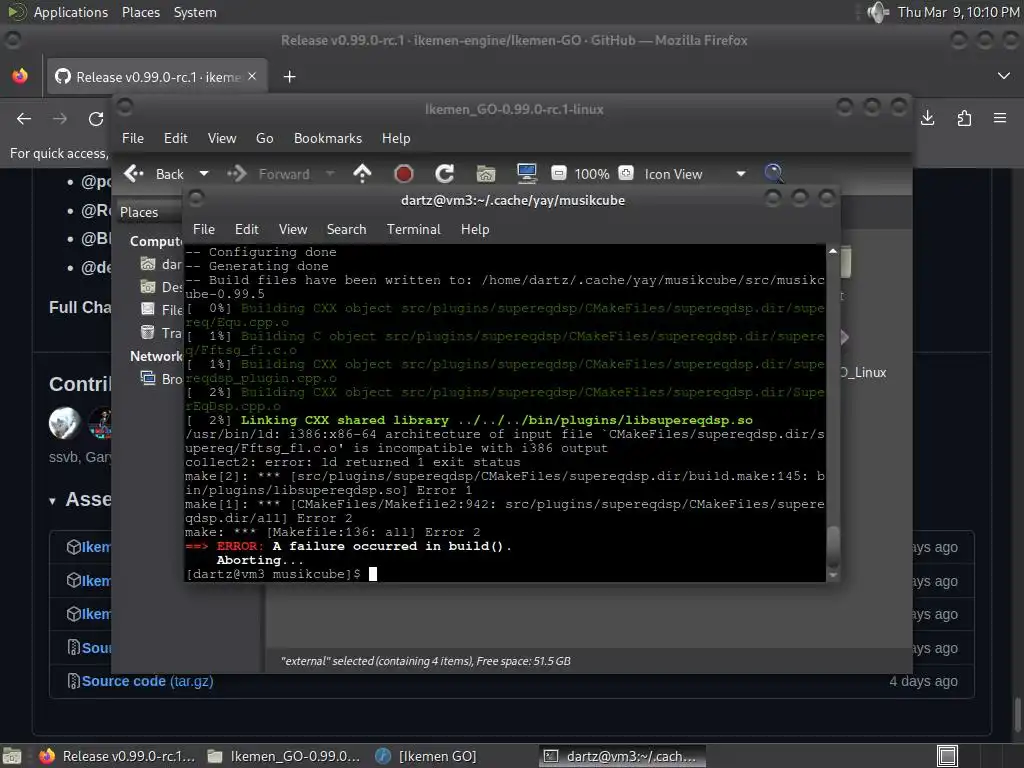Open Bookmarks menu in file manager
This screenshot has height=768, width=1024.
tap(327, 138)
